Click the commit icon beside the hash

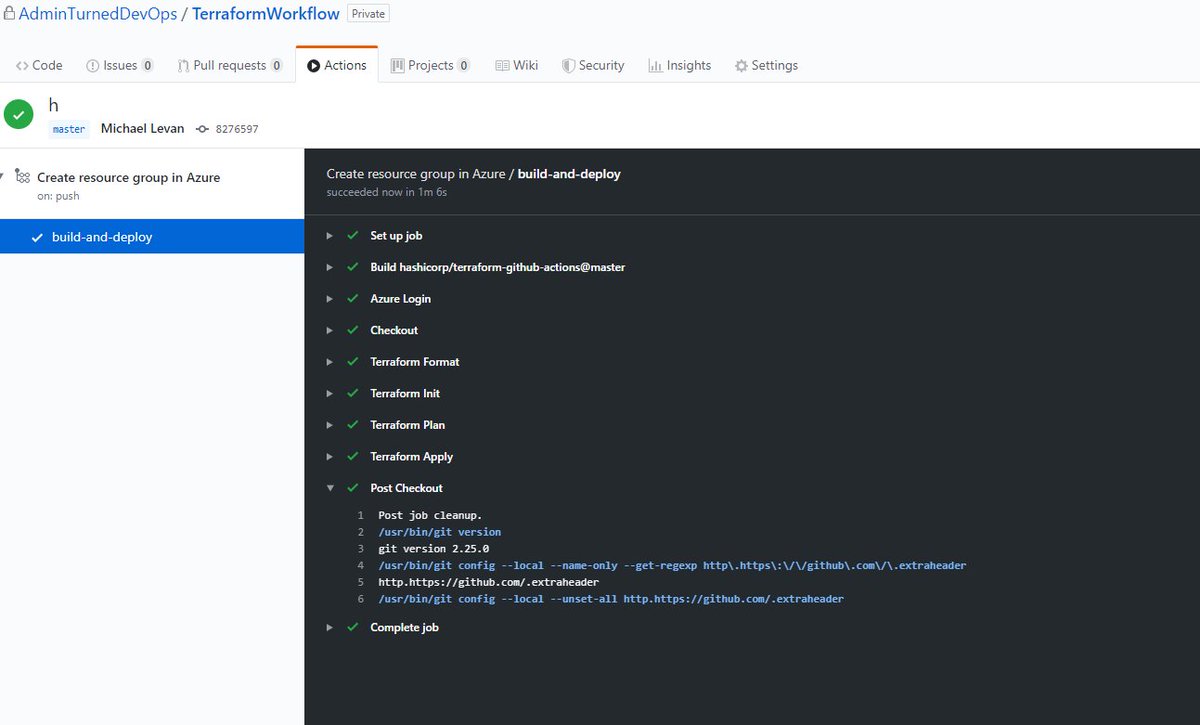(202, 129)
